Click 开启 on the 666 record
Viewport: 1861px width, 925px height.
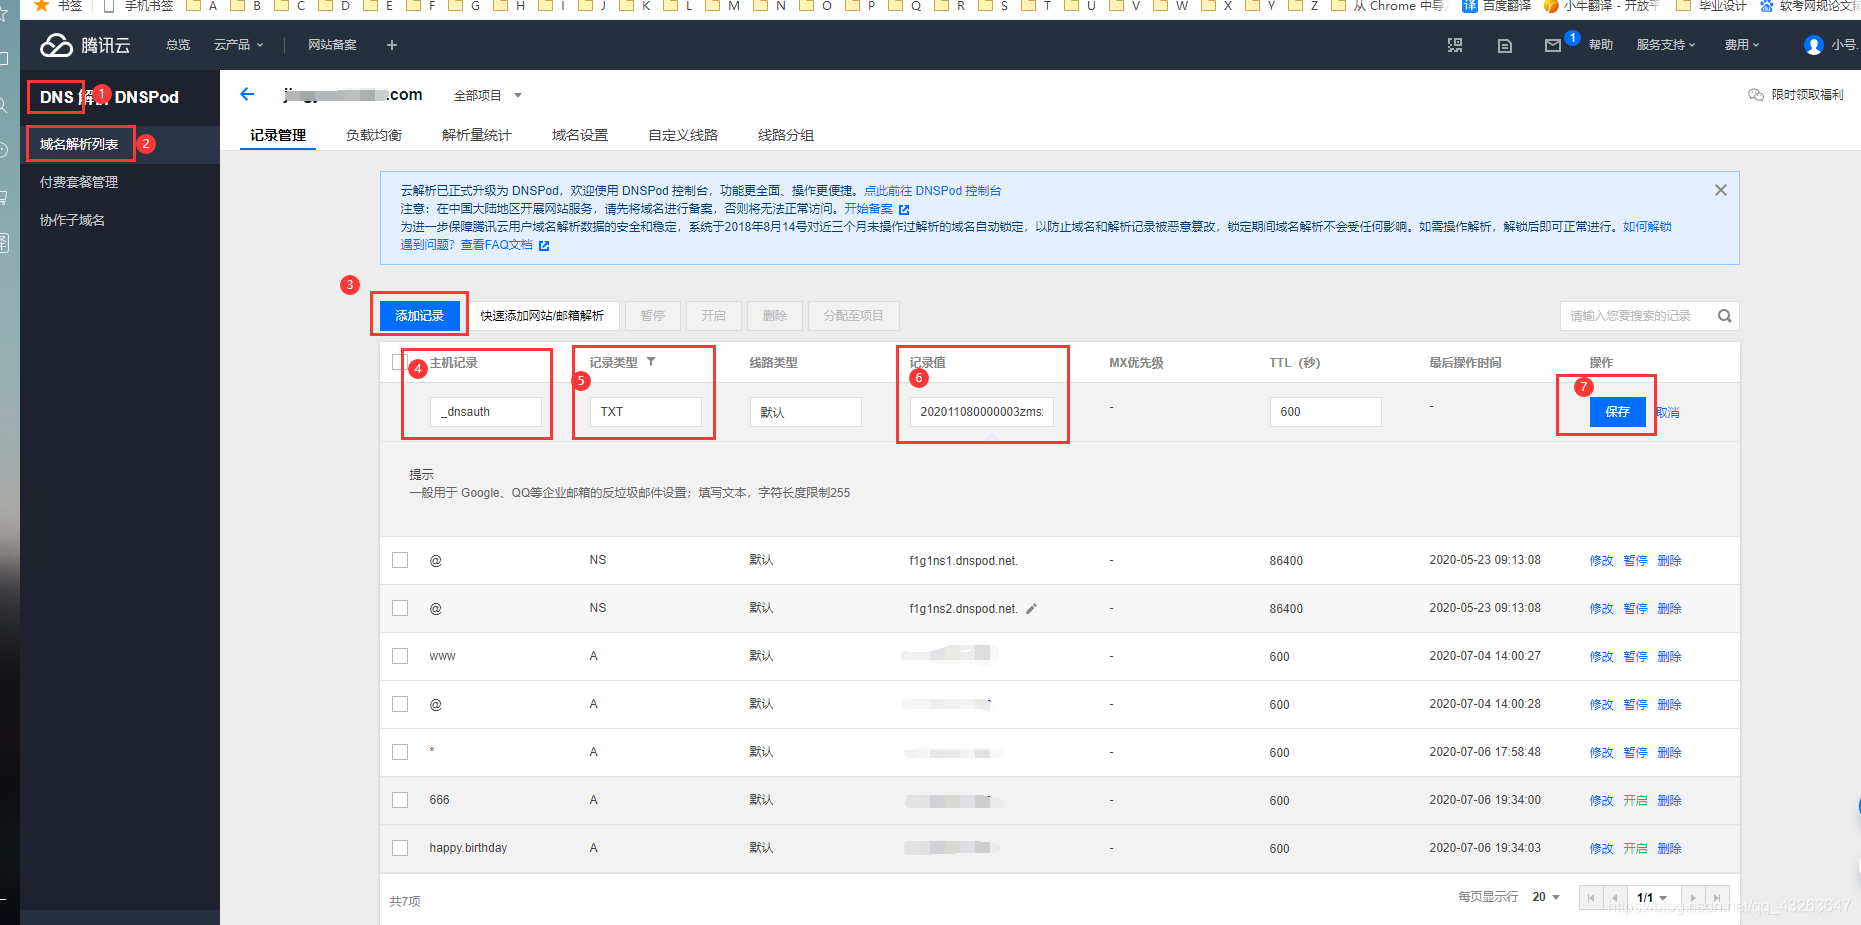(1635, 800)
